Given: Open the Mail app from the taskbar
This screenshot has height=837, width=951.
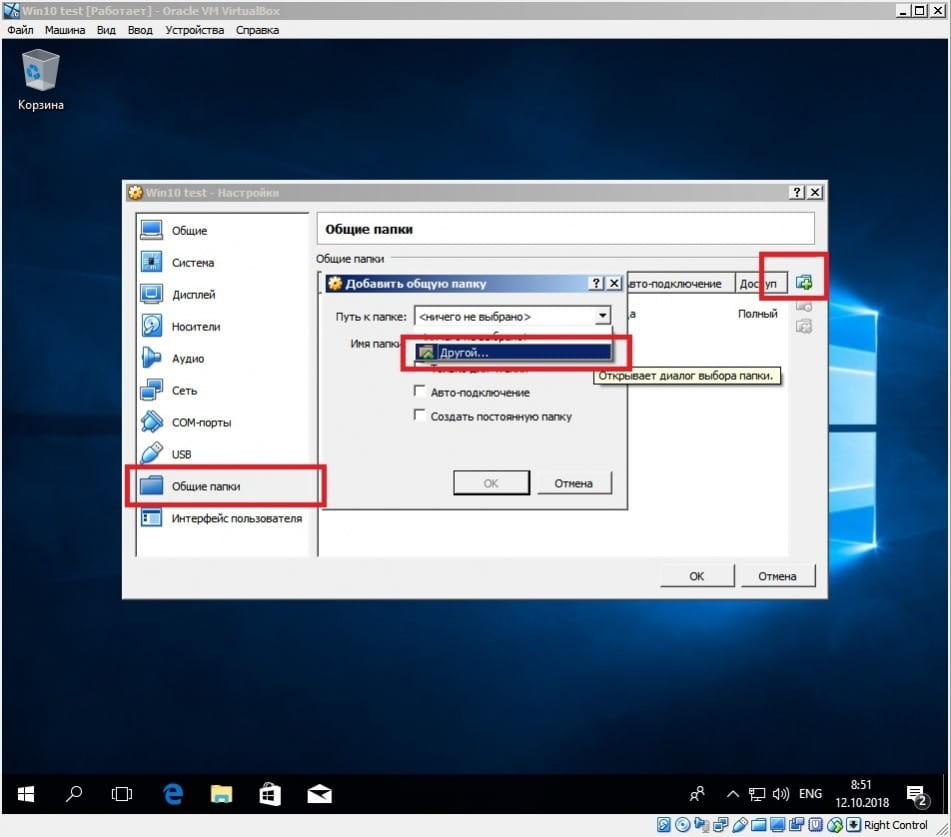Looking at the screenshot, I should 320,794.
